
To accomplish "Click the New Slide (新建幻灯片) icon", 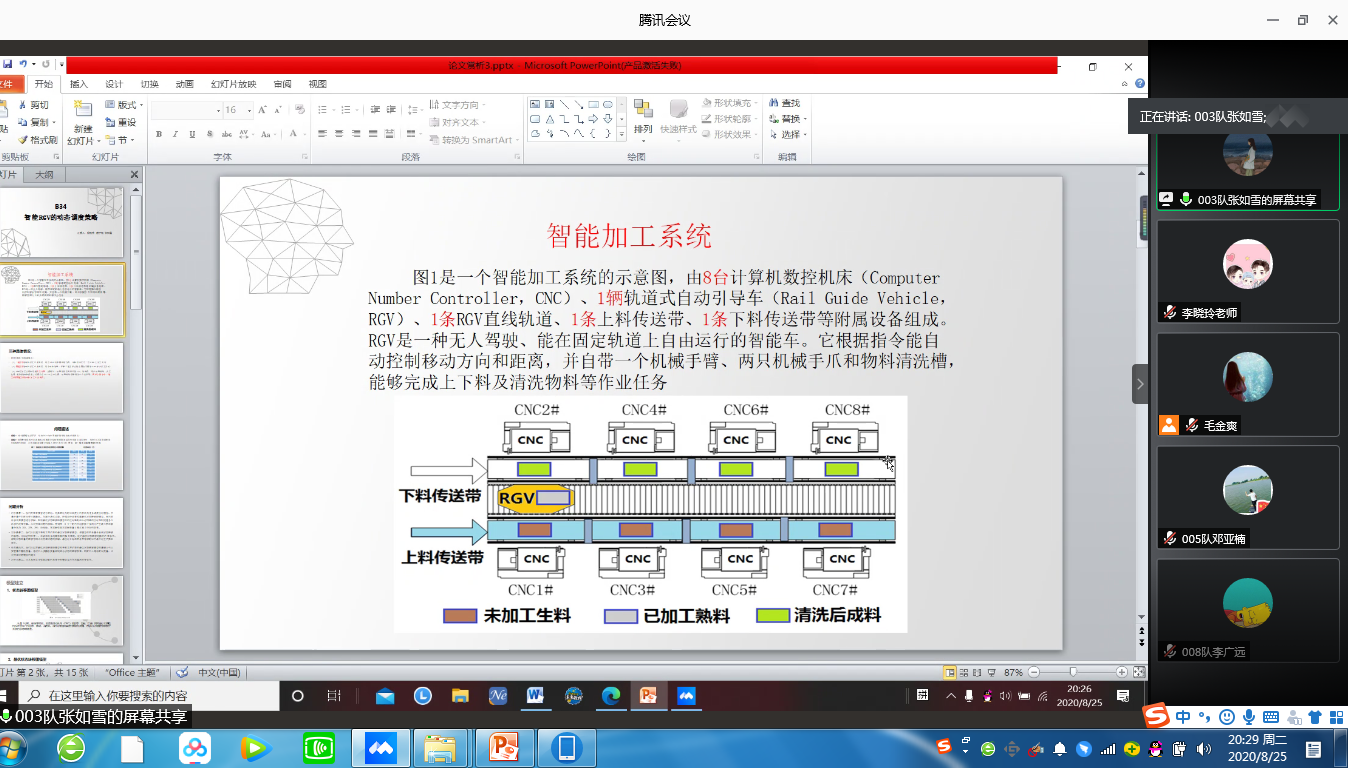I will tap(82, 111).
